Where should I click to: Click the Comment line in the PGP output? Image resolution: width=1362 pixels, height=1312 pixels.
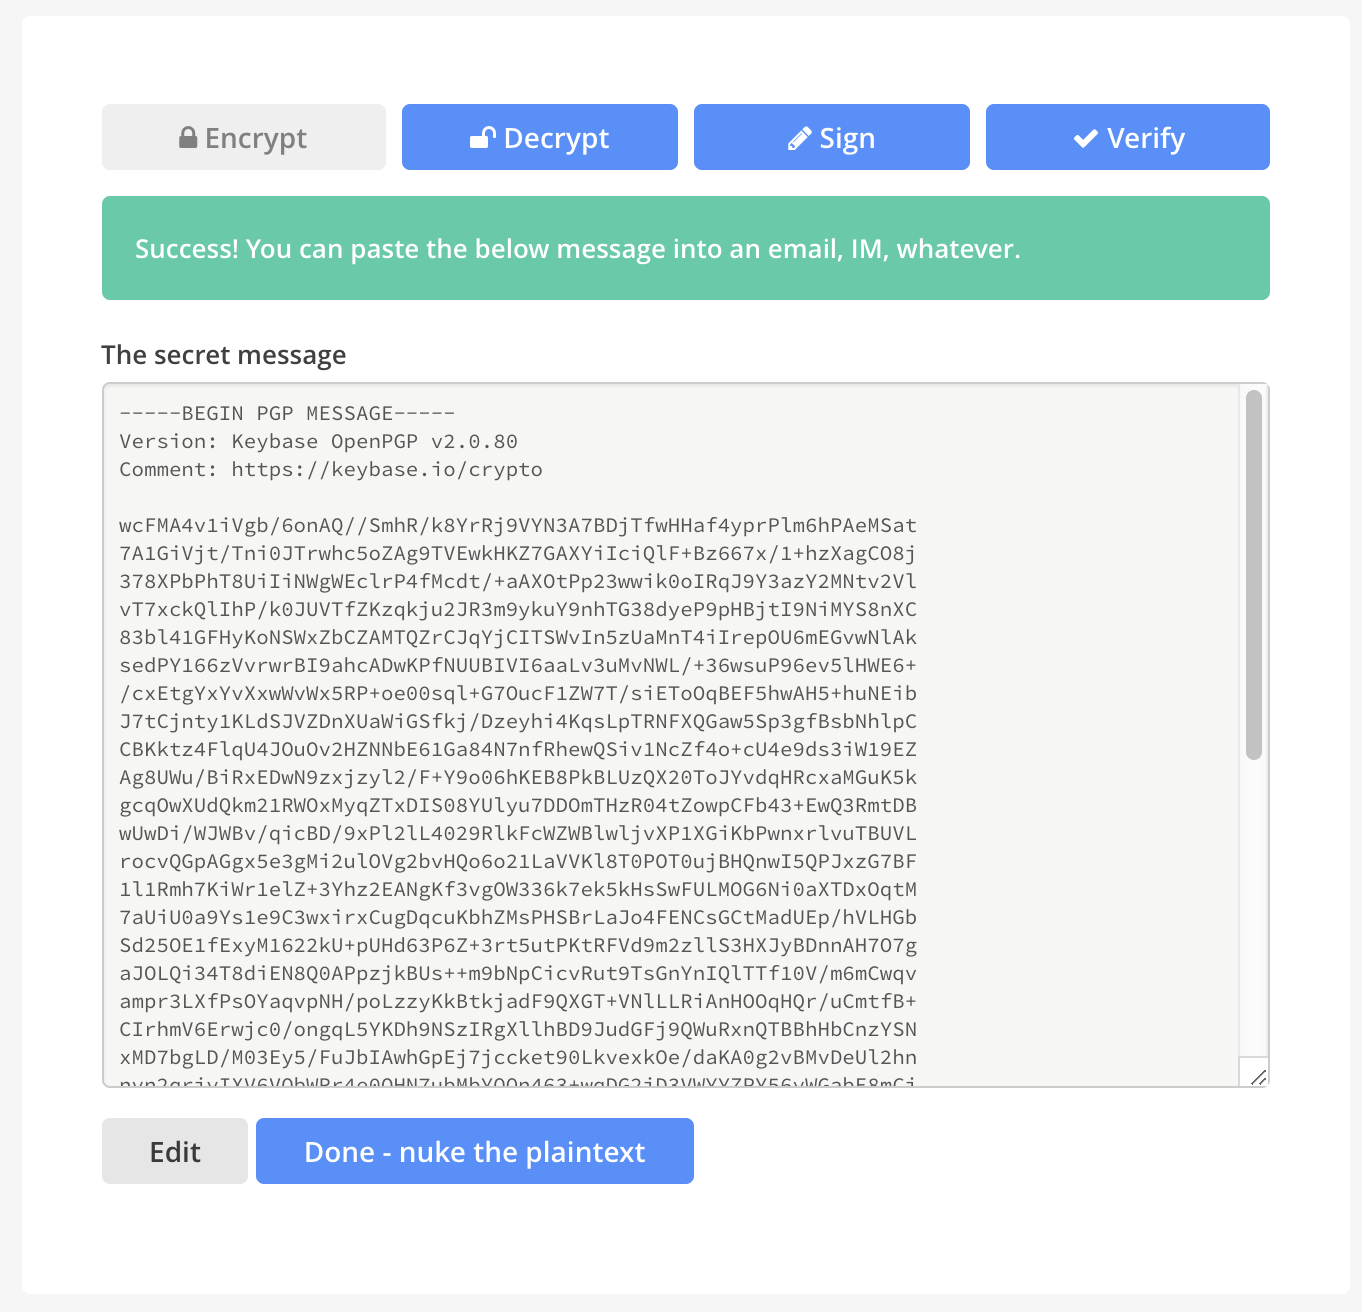pyautogui.click(x=330, y=469)
